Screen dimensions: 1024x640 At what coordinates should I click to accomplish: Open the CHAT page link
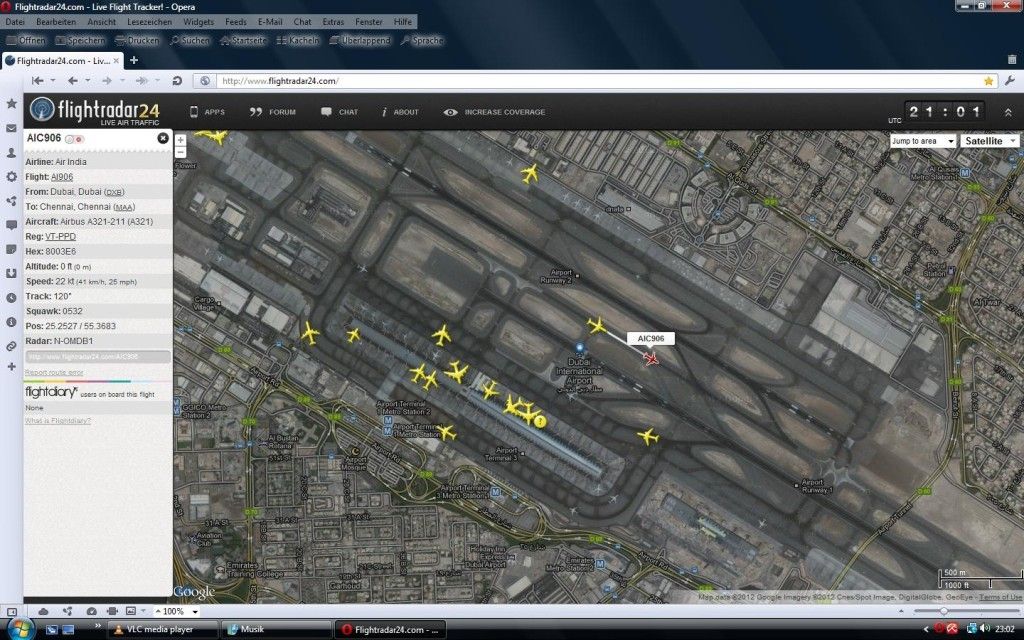click(x=340, y=112)
